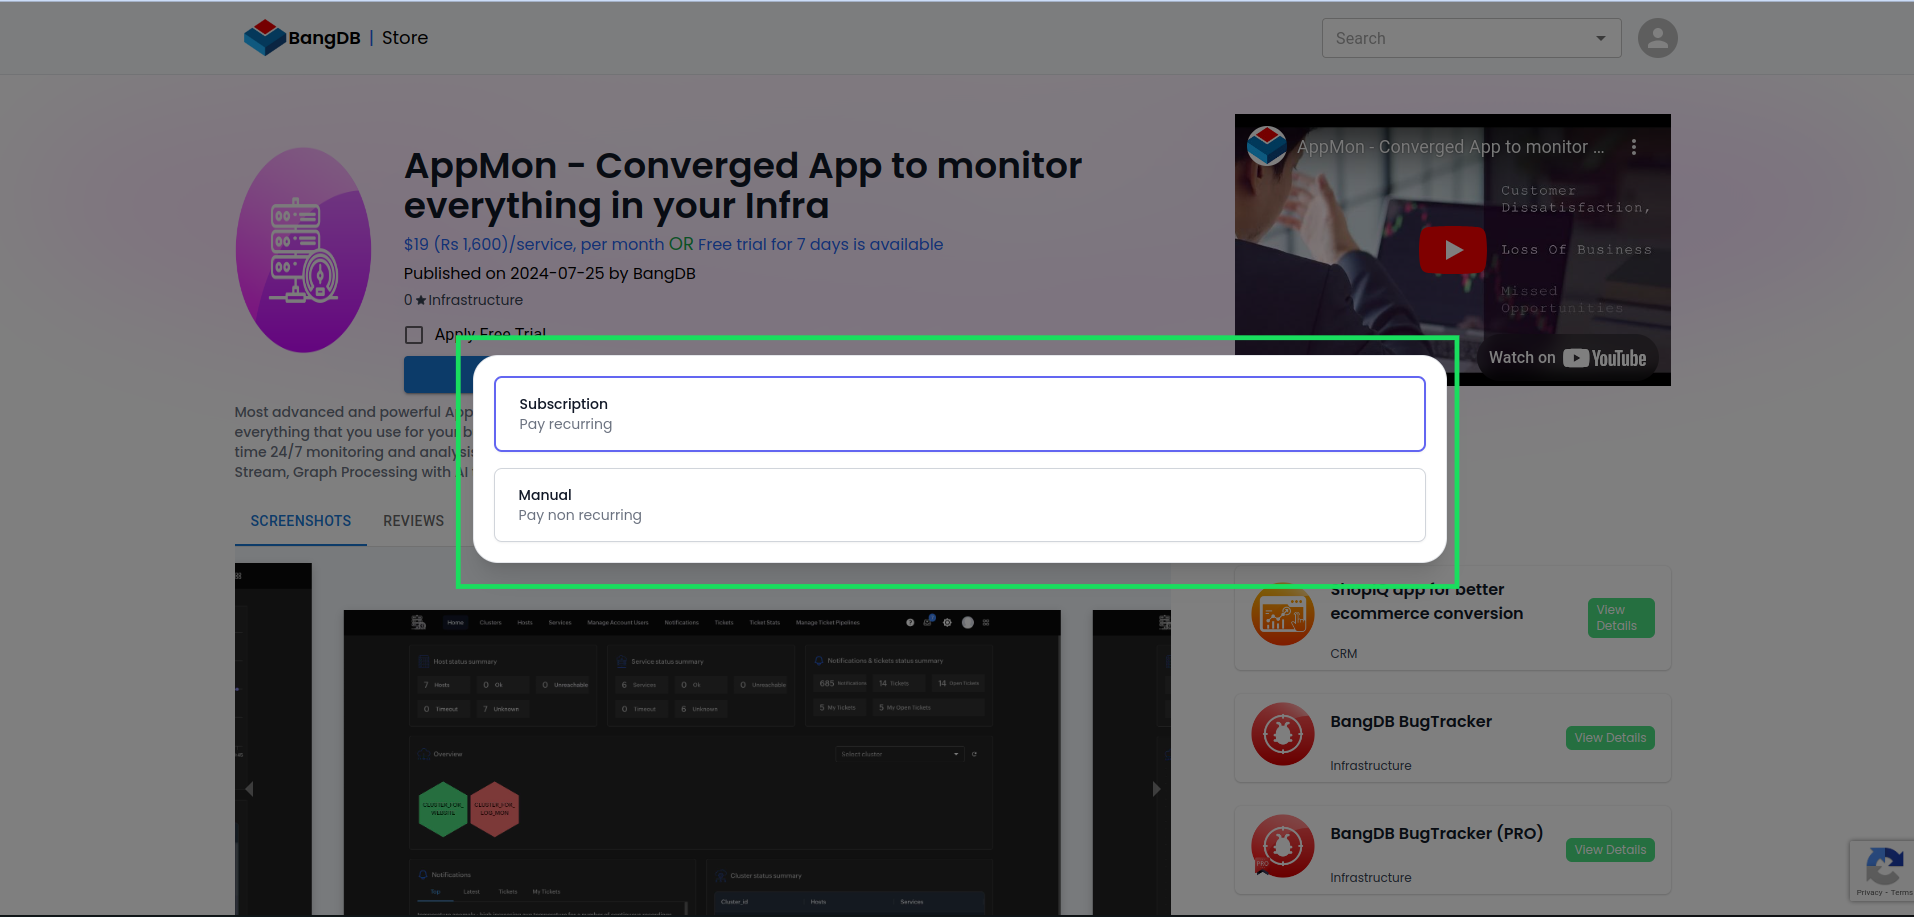The height and width of the screenshot is (917, 1914).
Task: Switch to the SCREENSHOTS tab
Action: (301, 521)
